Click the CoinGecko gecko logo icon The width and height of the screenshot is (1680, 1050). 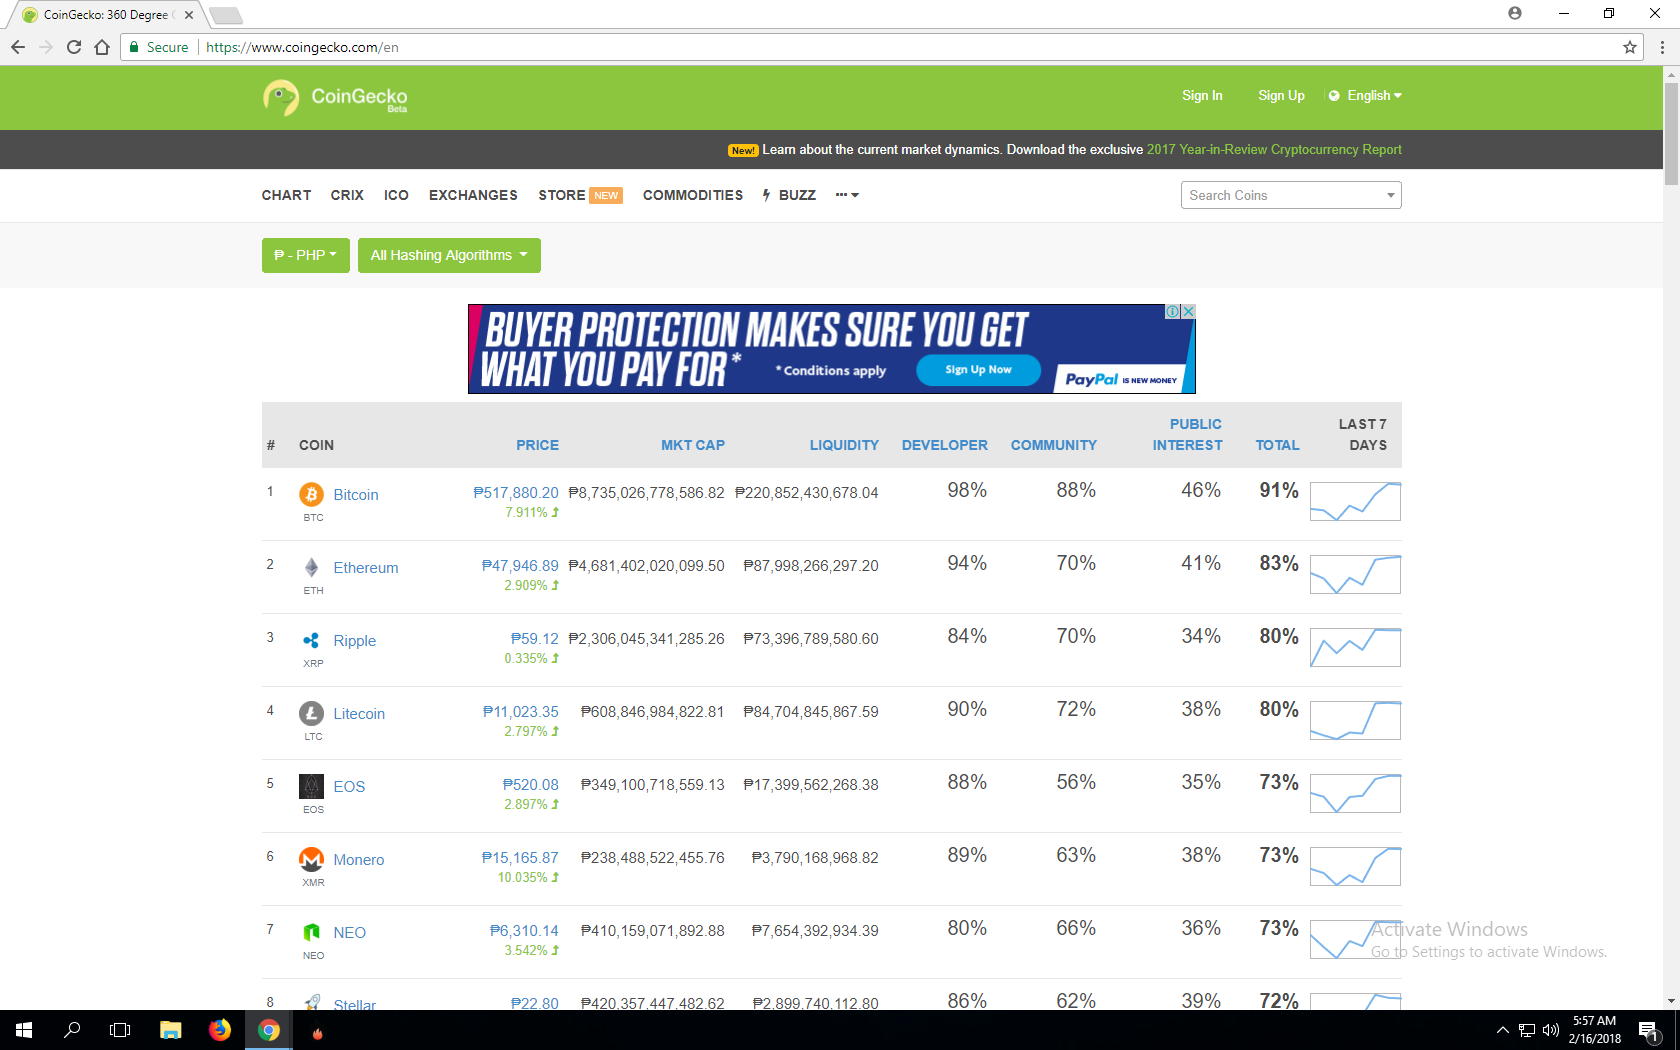(x=281, y=98)
